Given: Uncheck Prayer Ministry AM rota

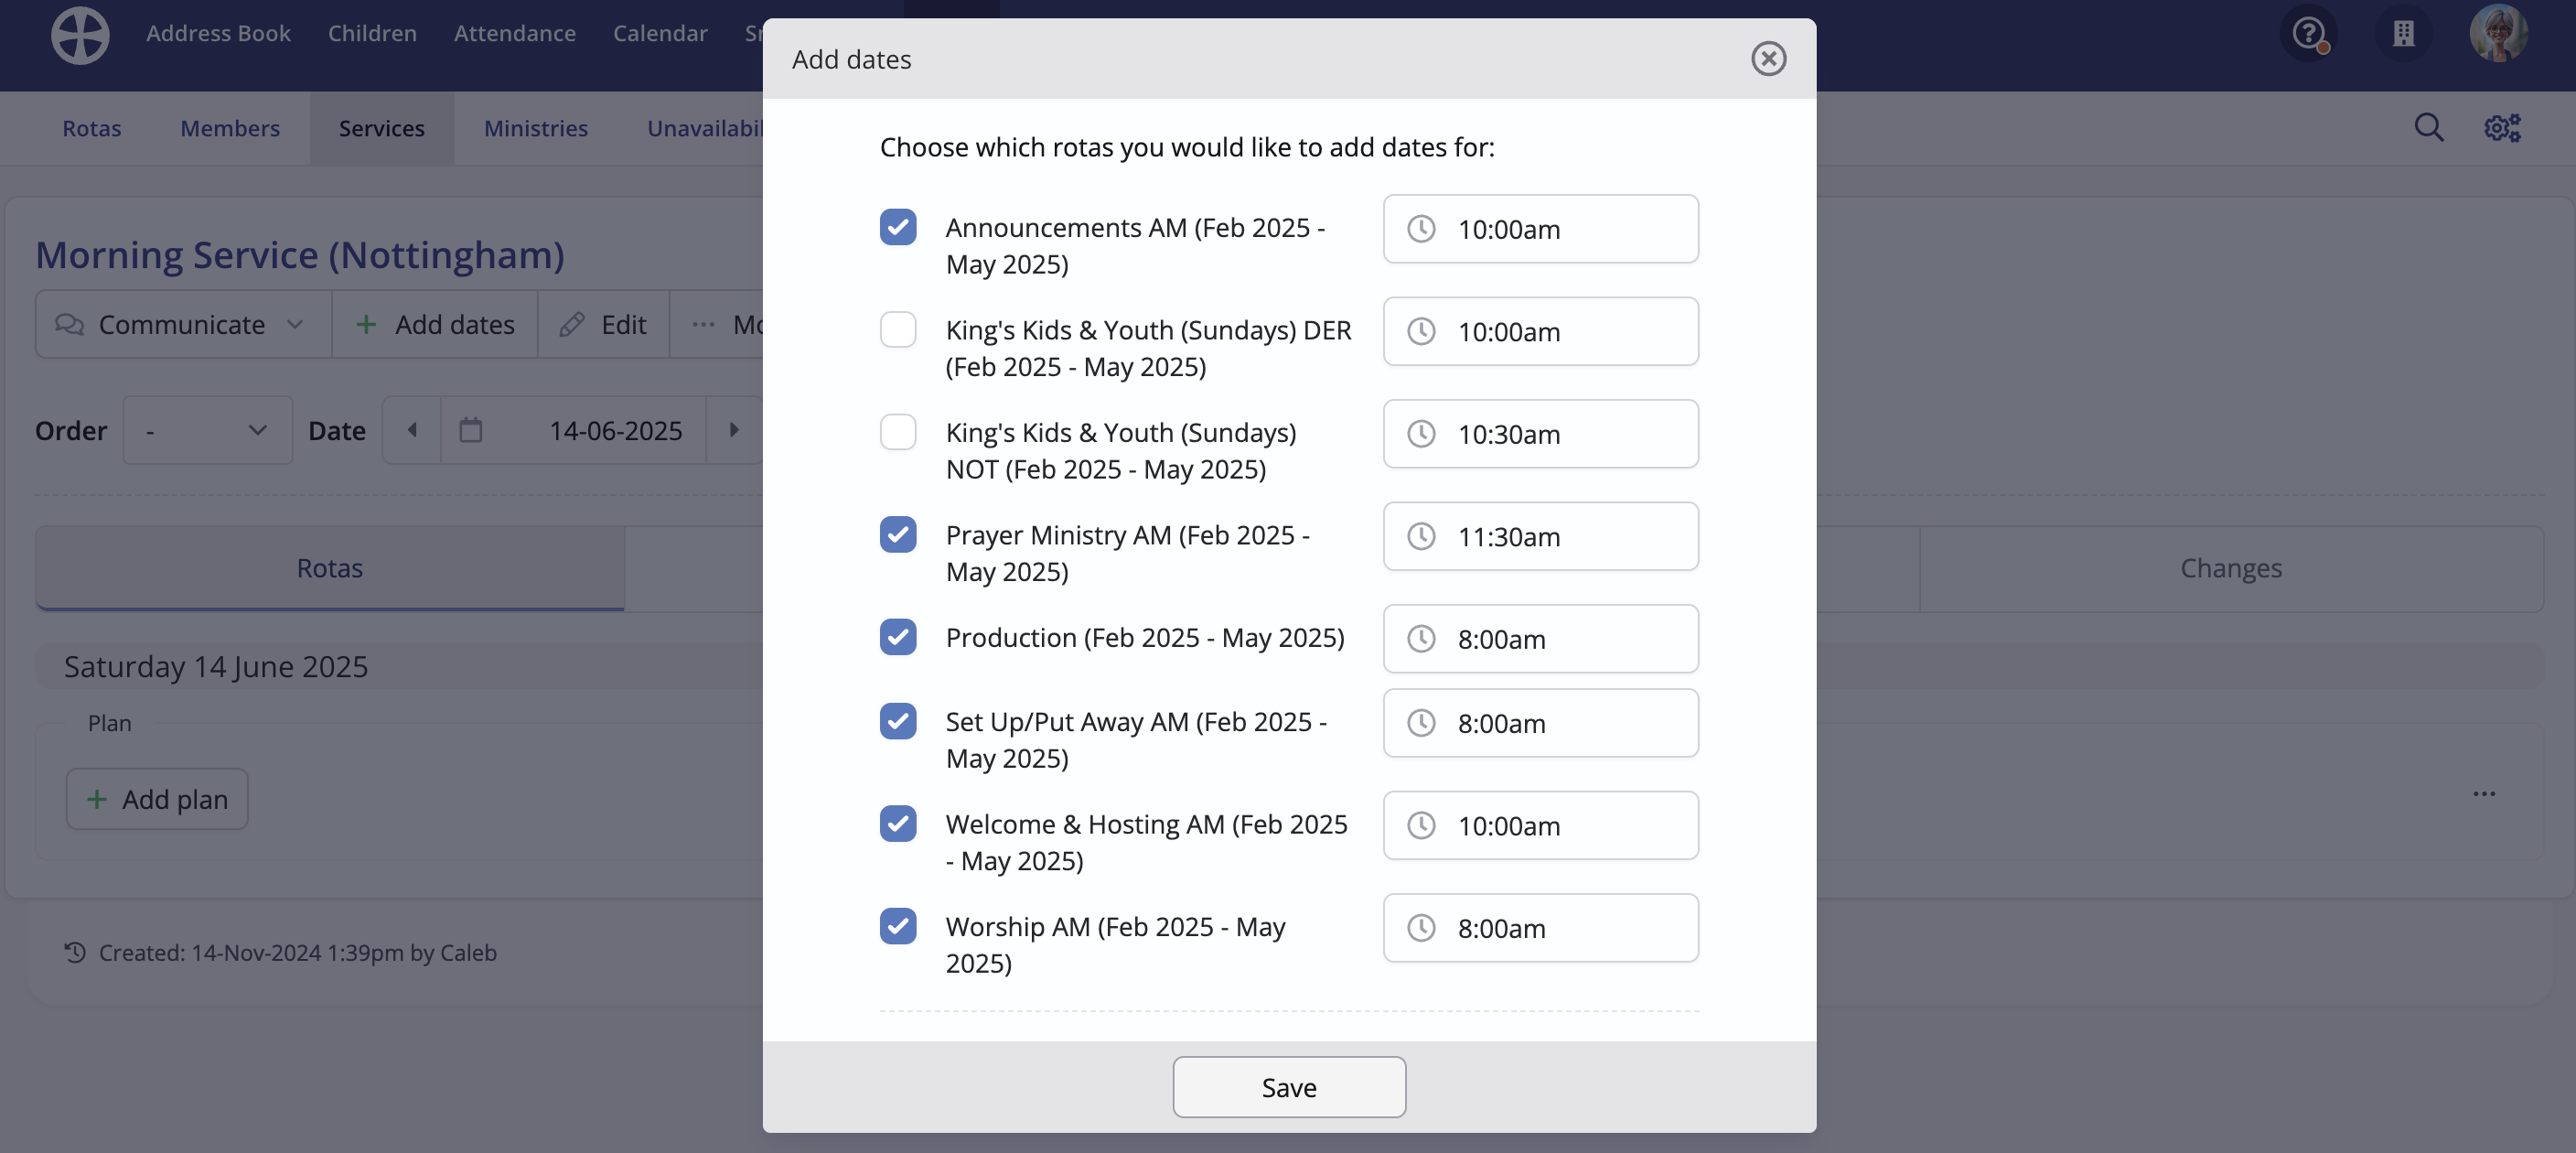Looking at the screenshot, I should click(898, 535).
